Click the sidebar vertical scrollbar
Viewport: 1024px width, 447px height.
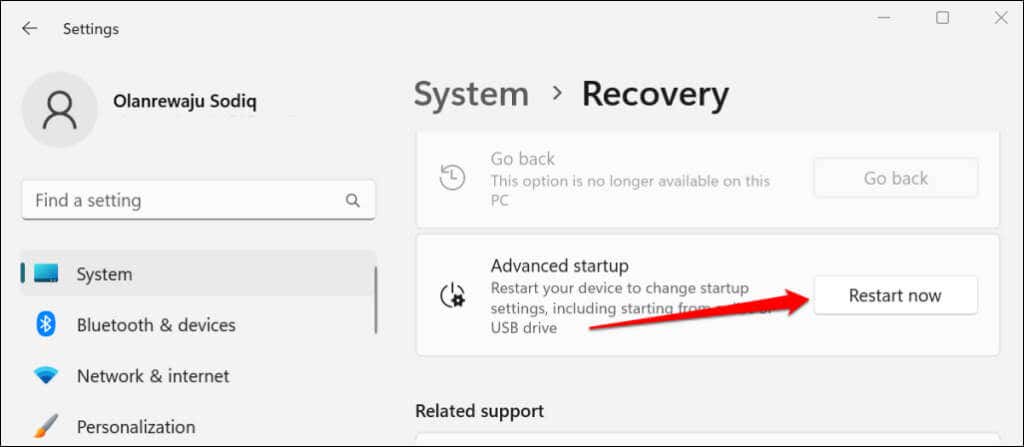pyautogui.click(x=376, y=301)
